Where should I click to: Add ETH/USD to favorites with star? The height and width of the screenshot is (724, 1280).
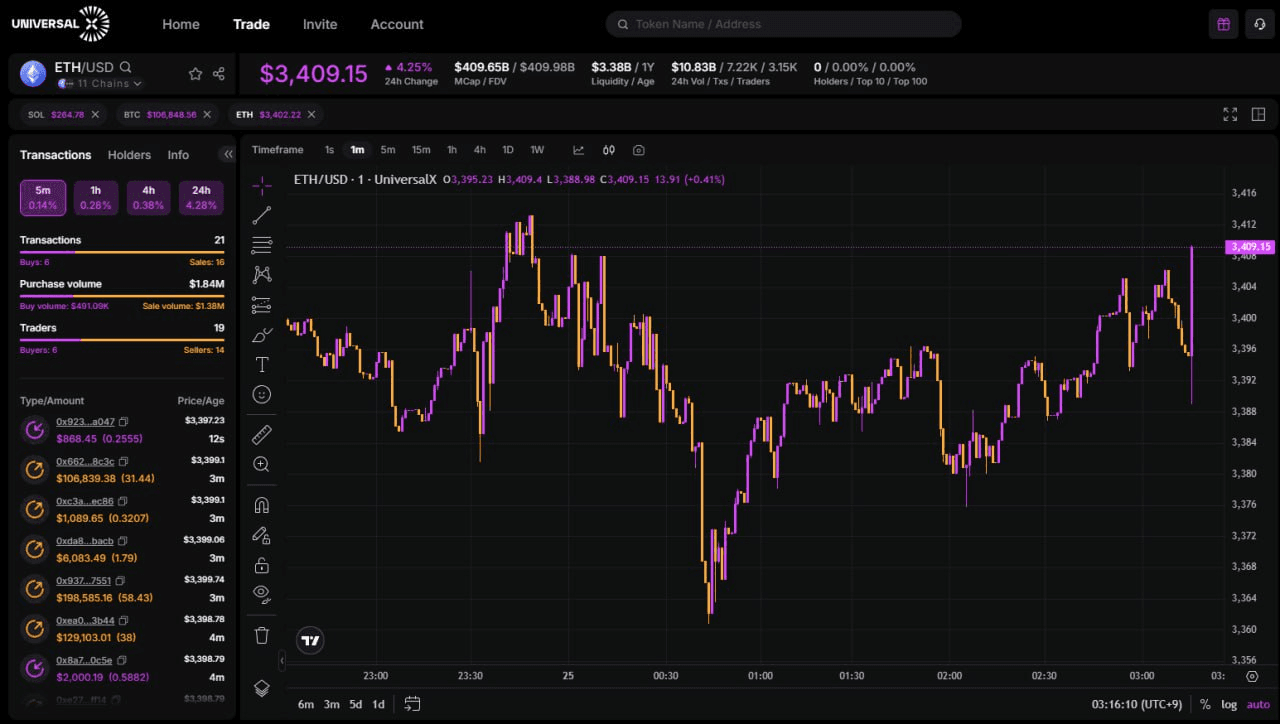click(x=195, y=73)
